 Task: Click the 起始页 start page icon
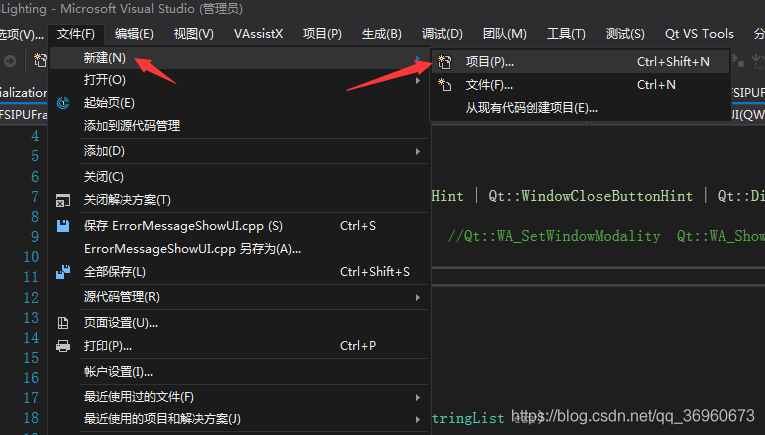point(63,103)
